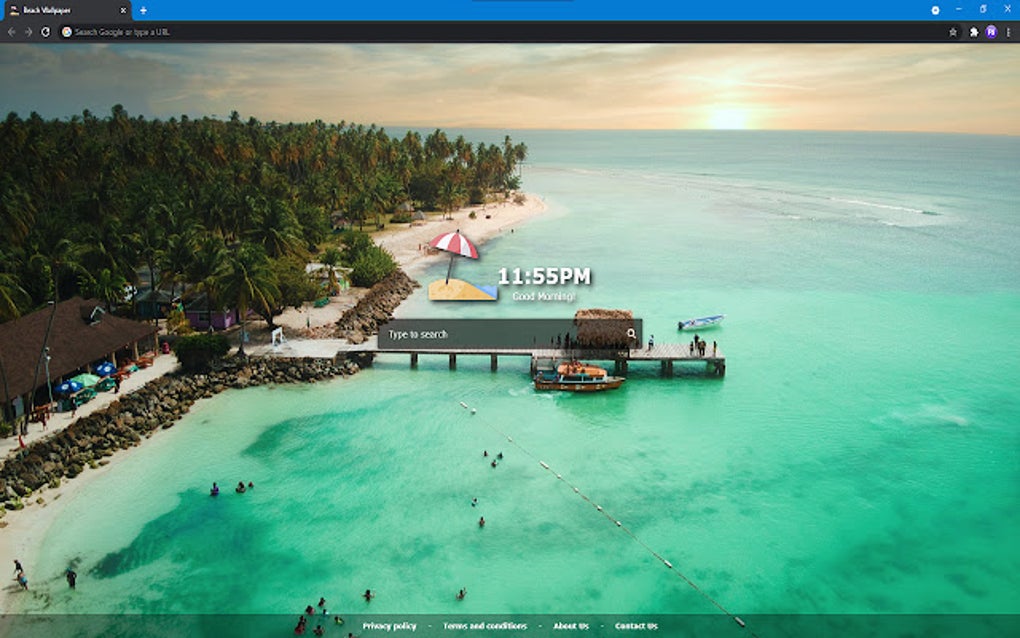This screenshot has height=638, width=1020.
Task: View the Terms and conditions
Action: 487,624
